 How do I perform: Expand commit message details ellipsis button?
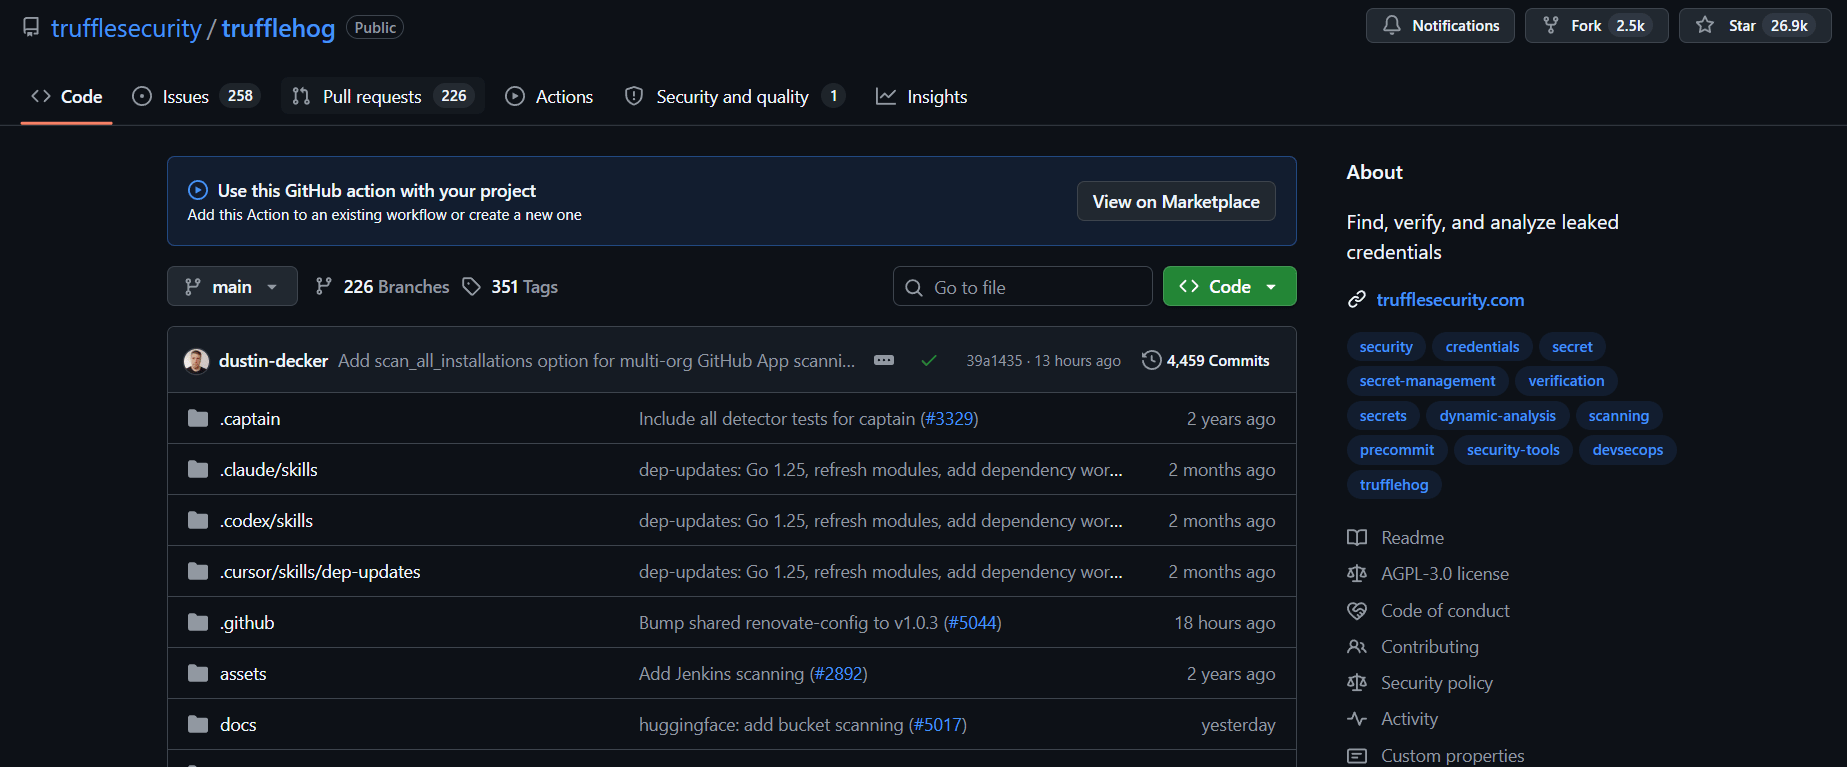pyautogui.click(x=884, y=360)
